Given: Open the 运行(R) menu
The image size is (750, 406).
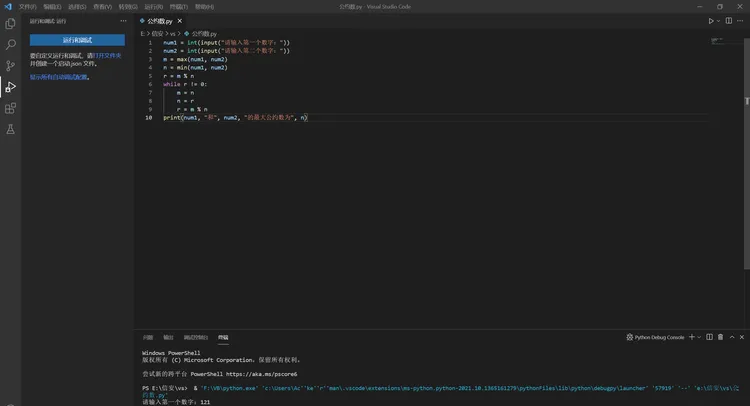Looking at the screenshot, I should [154, 7].
